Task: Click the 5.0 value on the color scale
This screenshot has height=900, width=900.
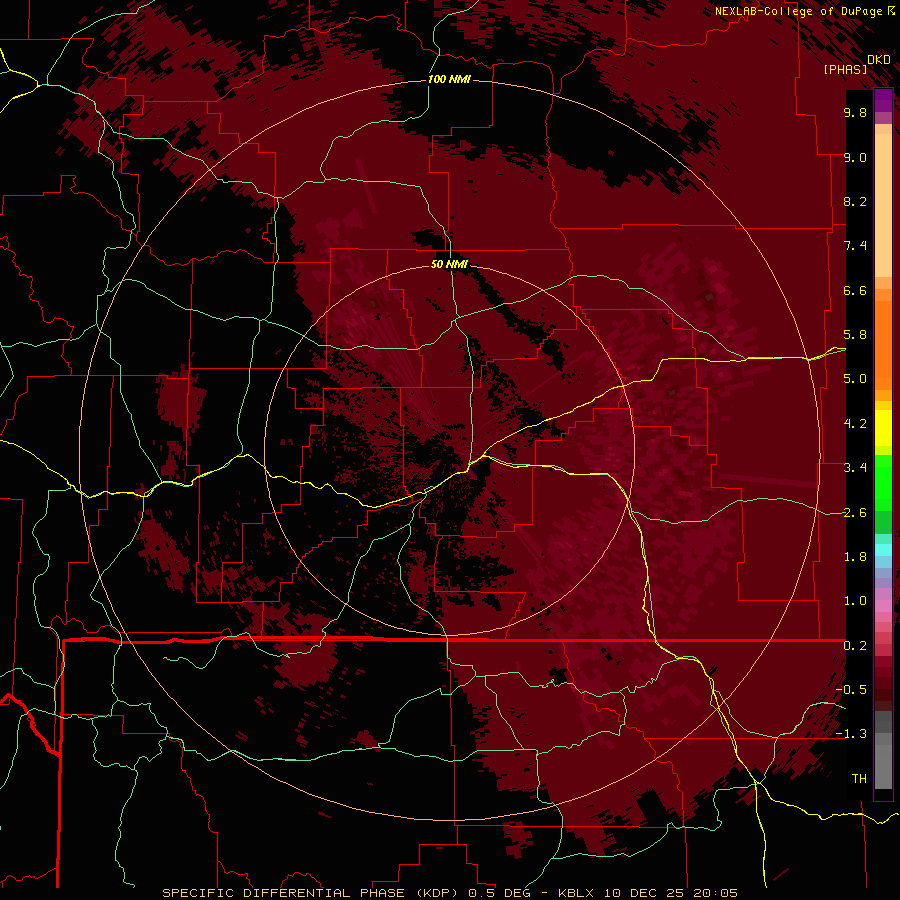Action: (x=855, y=379)
